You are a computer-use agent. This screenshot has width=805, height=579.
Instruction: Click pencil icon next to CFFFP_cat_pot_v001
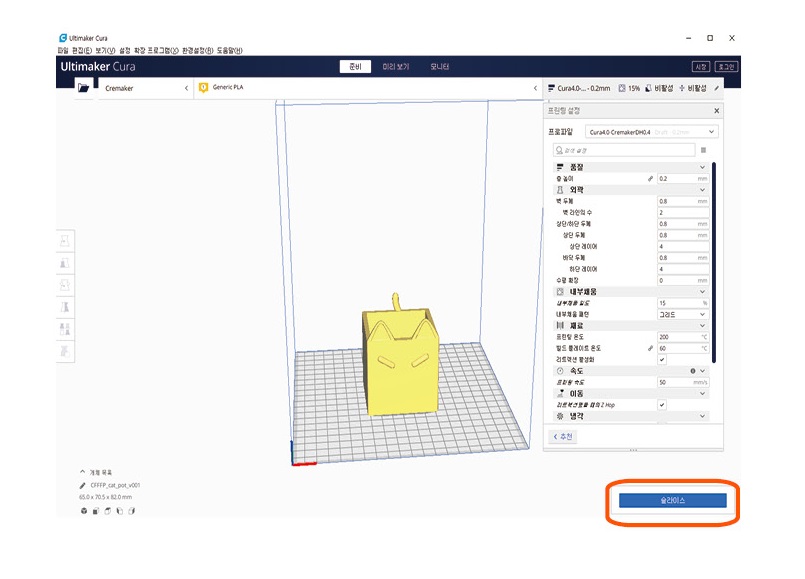pos(83,486)
